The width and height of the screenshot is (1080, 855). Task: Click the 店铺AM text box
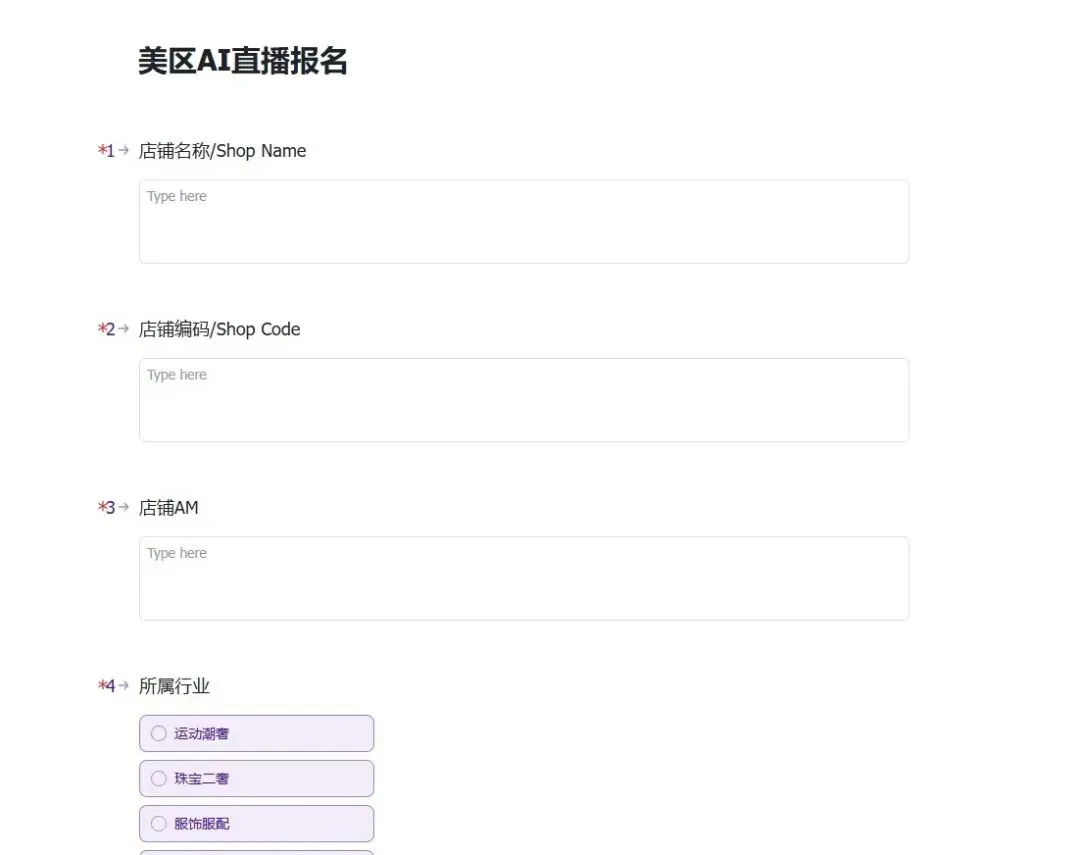523,578
